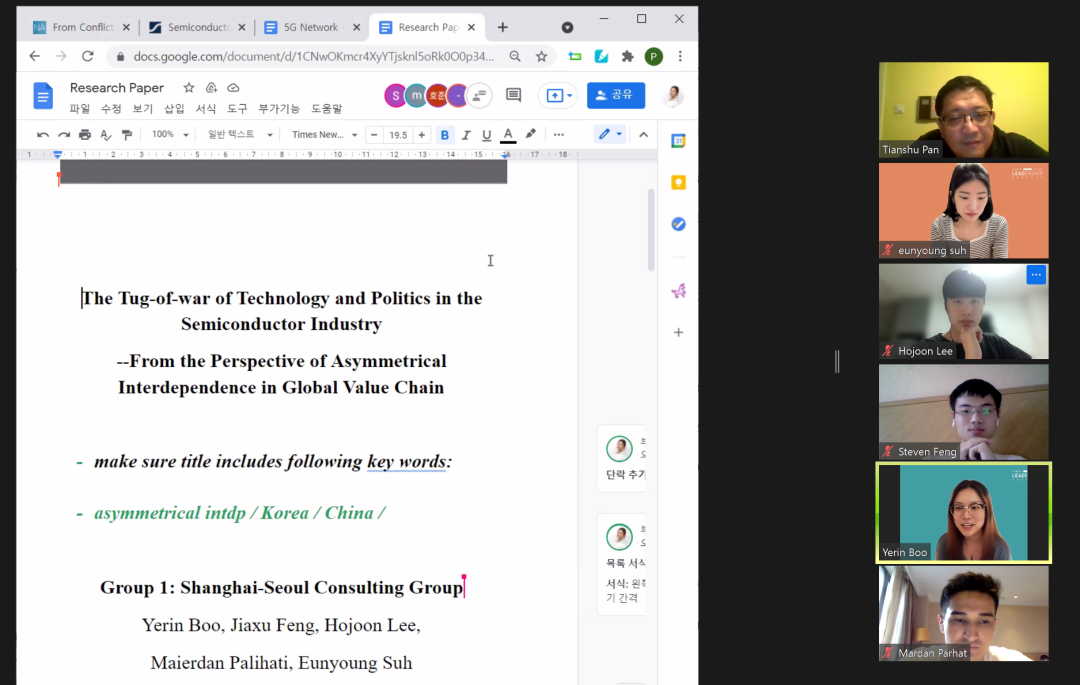Toggle italic formatting
The width and height of the screenshot is (1080, 685).
466,135
